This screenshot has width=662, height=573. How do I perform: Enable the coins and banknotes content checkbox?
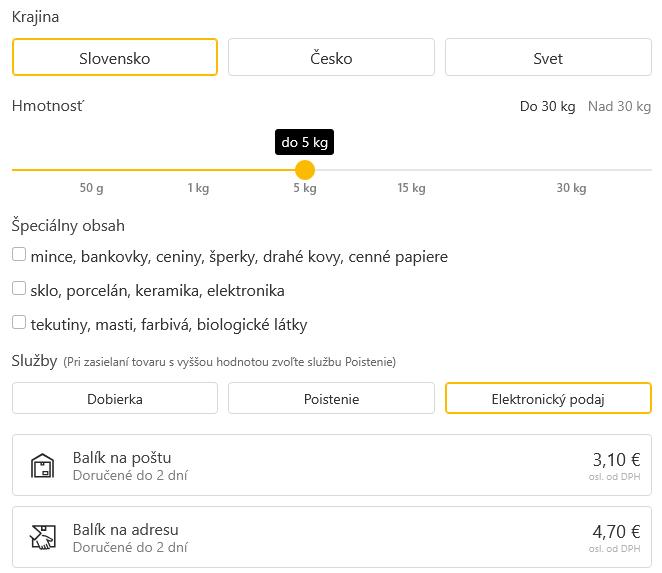click(19, 255)
